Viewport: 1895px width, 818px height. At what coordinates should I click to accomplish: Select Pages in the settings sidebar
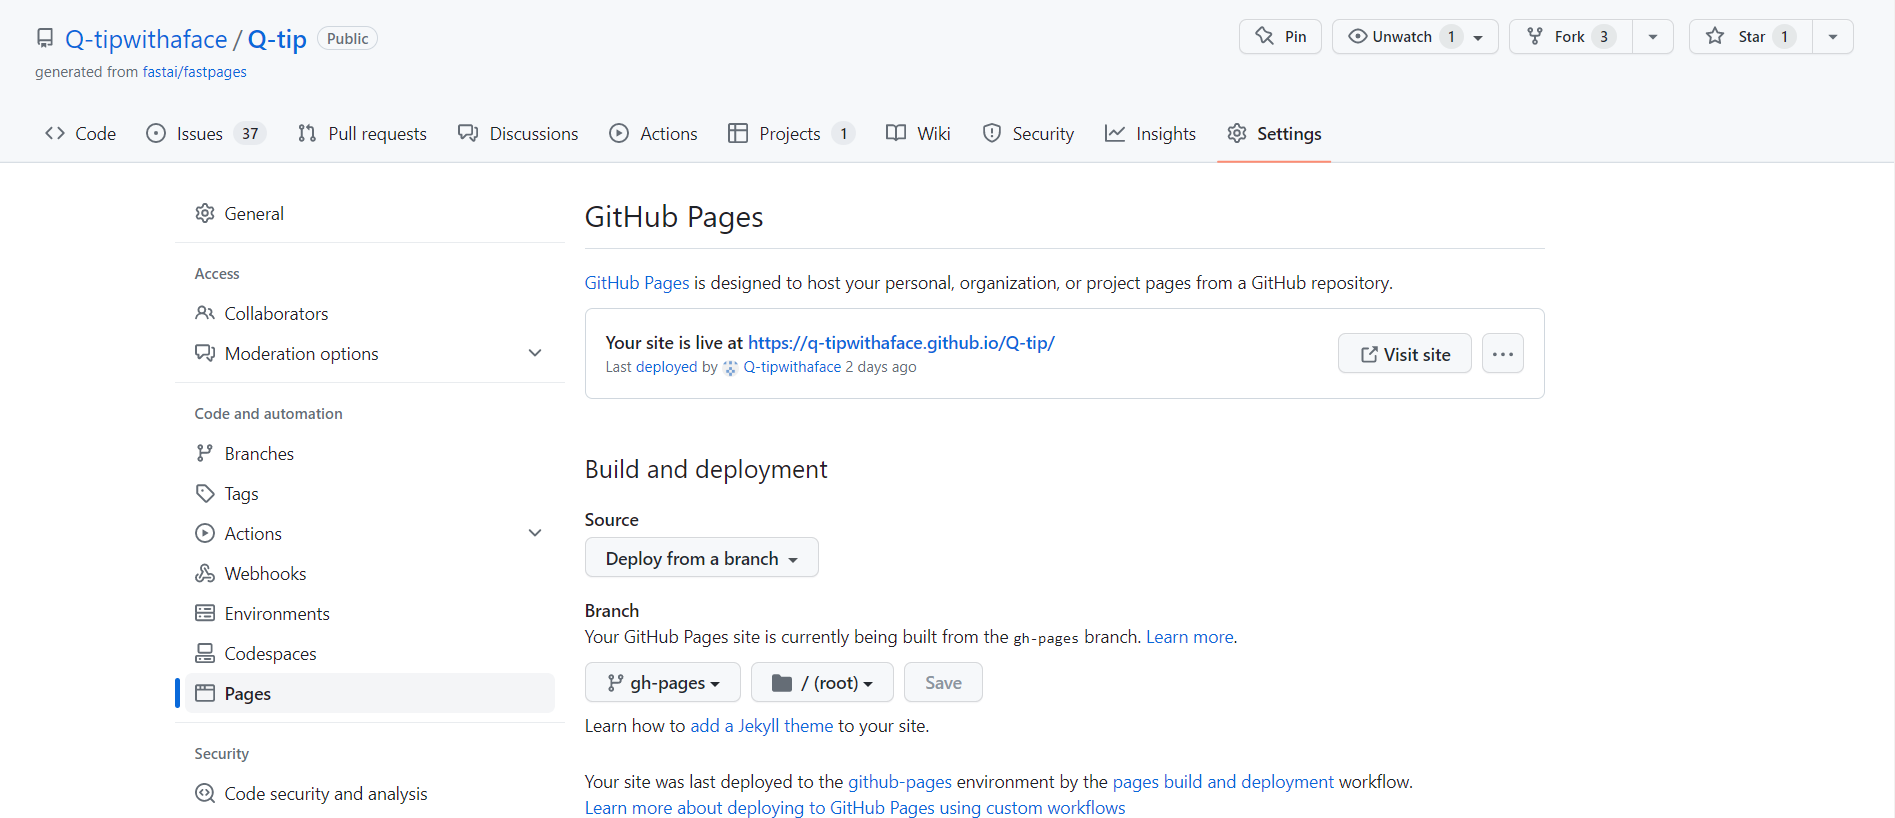(370, 693)
